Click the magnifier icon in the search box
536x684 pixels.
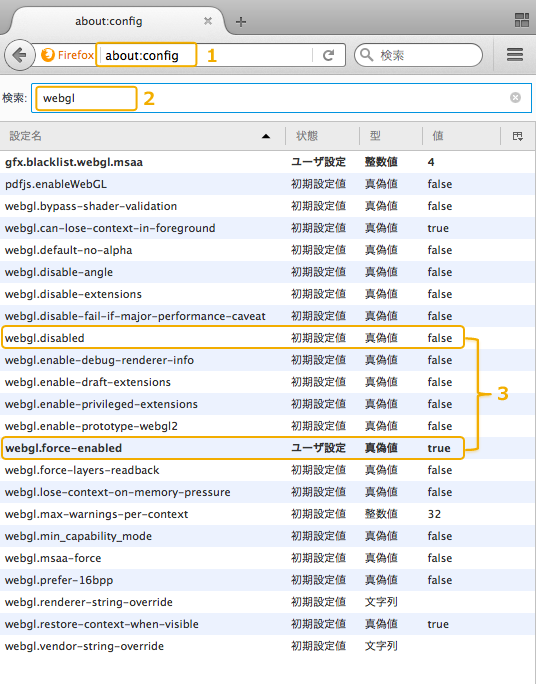pos(366,55)
